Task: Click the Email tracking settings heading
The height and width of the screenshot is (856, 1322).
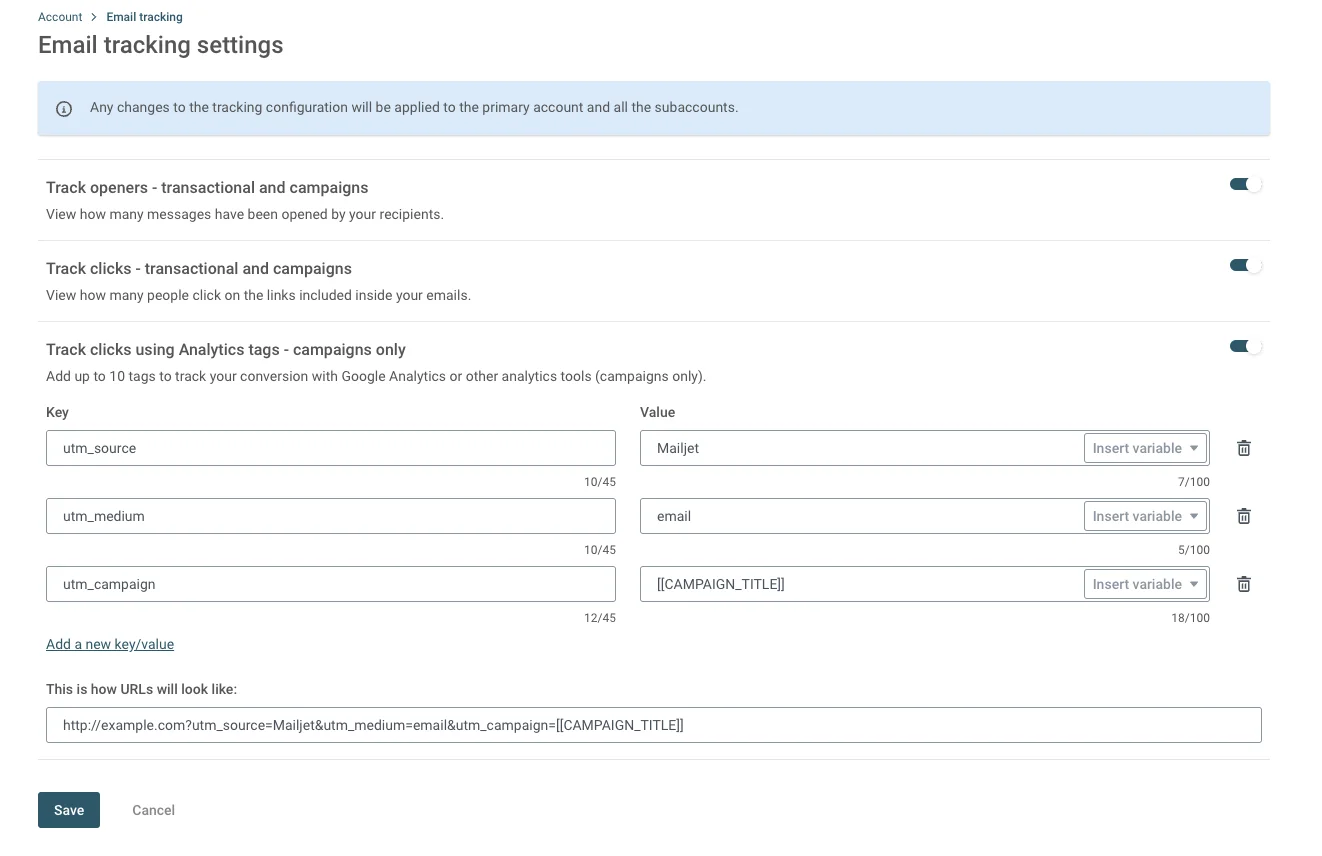Action: pyautogui.click(x=161, y=45)
